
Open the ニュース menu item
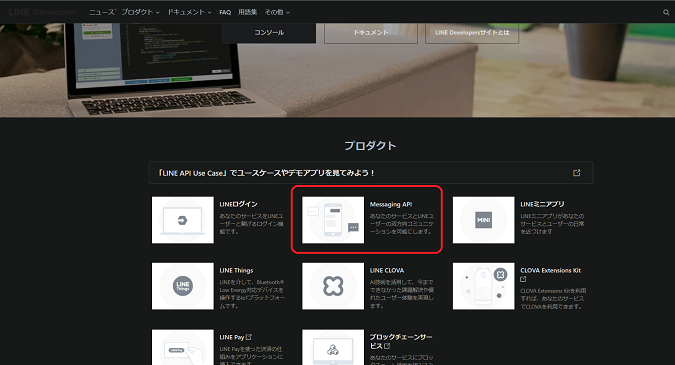(x=102, y=12)
